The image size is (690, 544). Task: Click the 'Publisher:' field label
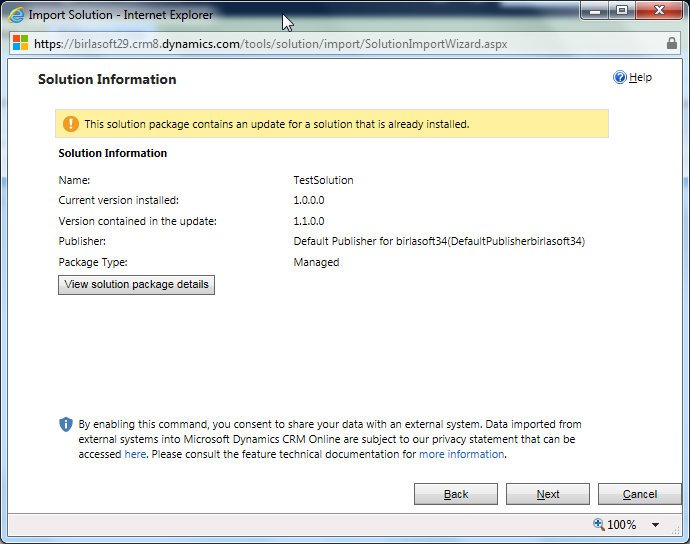82,241
